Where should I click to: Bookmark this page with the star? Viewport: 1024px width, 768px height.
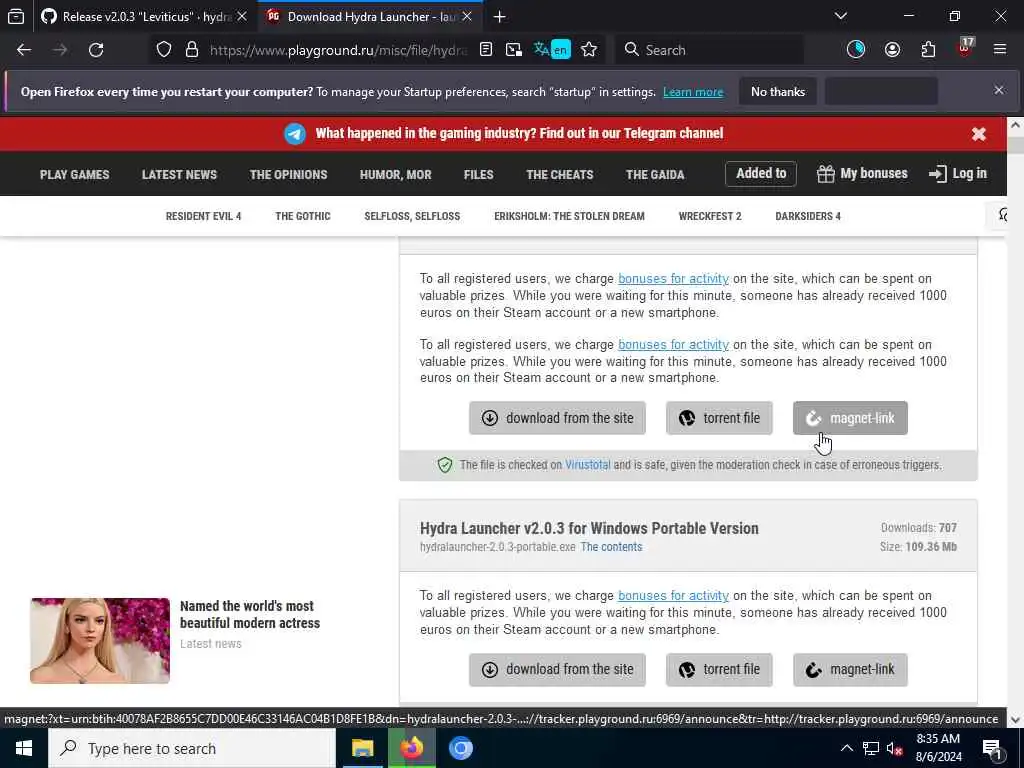(589, 50)
